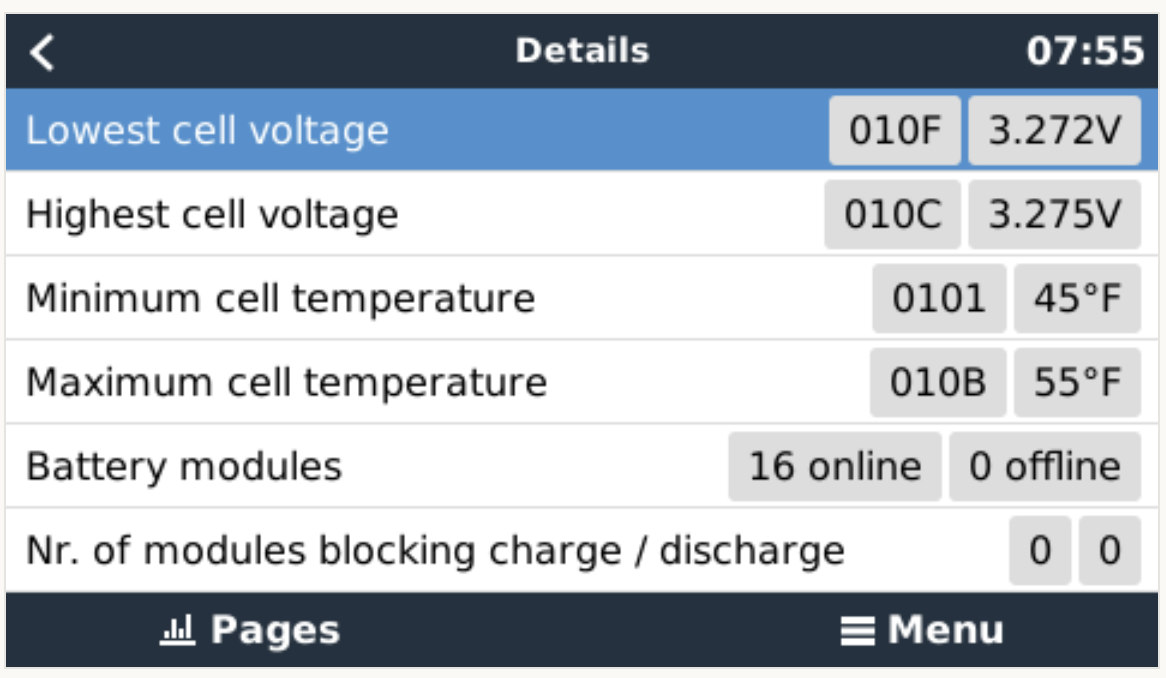1166x678 pixels.
Task: Click the 16 online badge
Action: pos(835,467)
